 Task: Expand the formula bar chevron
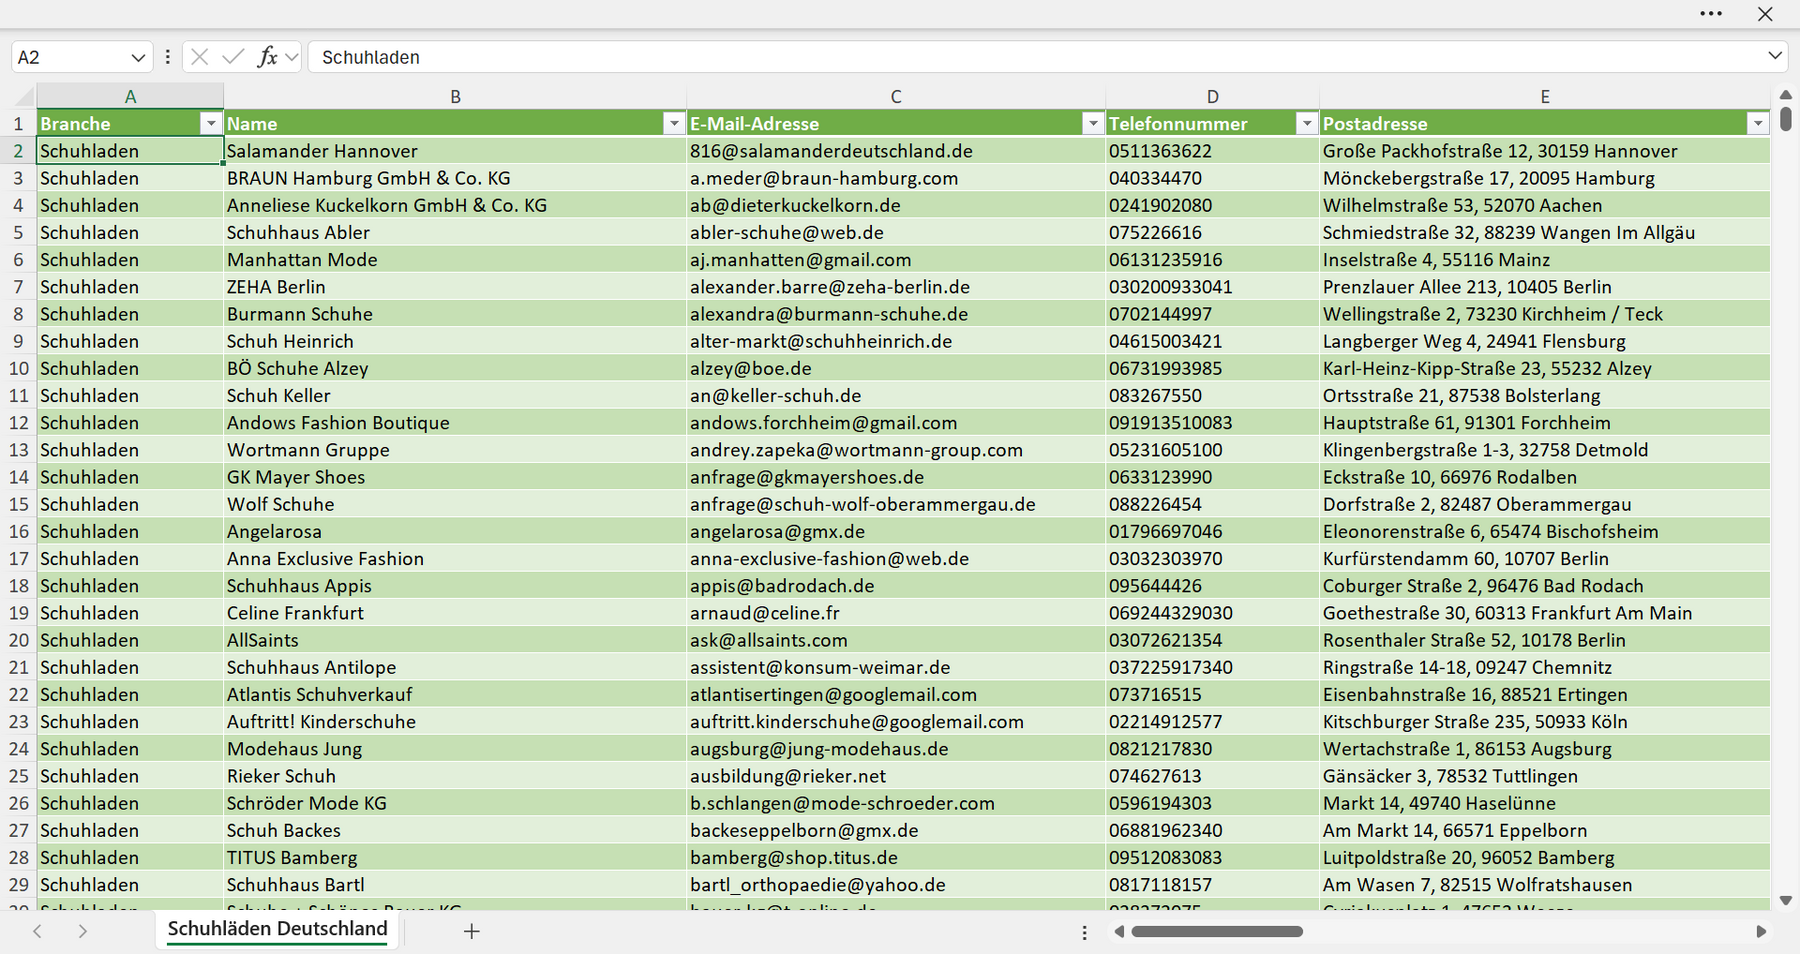click(1775, 56)
